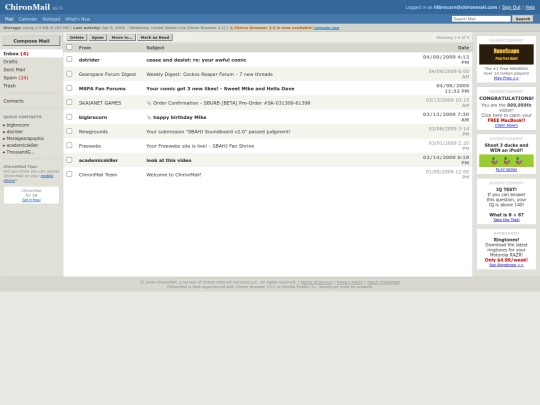Click the Help link in header
This screenshot has height=405, width=540.
click(530, 7)
